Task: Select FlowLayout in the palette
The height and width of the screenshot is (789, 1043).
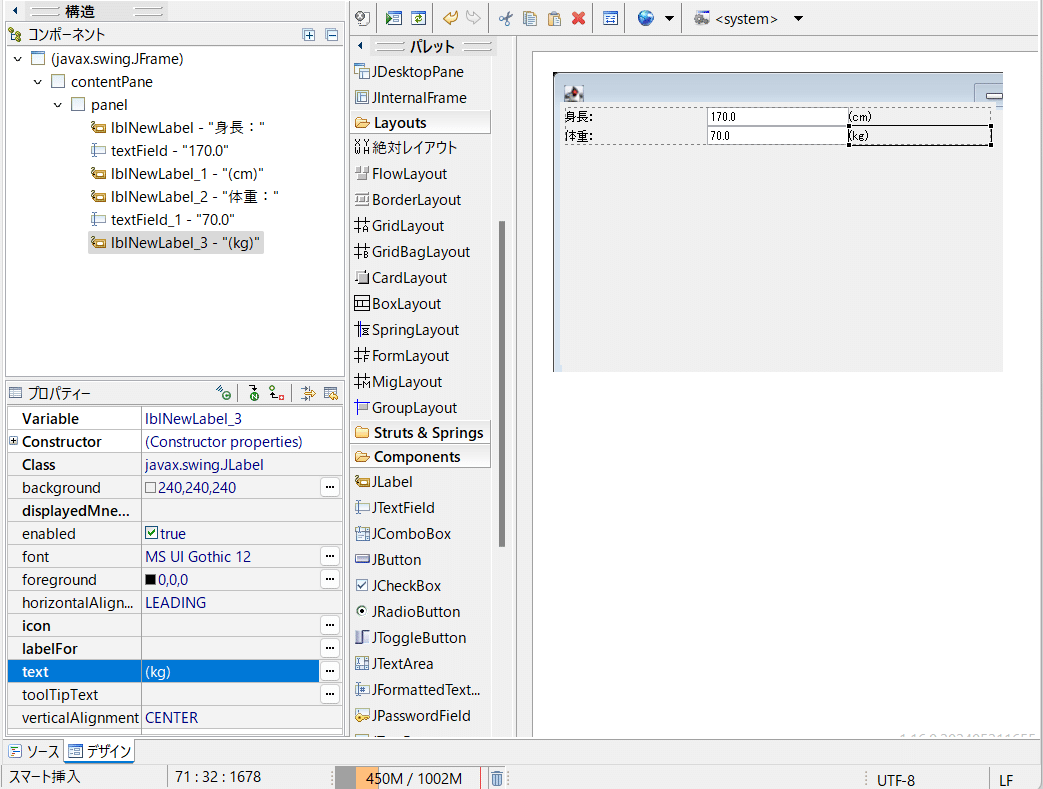Action: click(x=400, y=174)
